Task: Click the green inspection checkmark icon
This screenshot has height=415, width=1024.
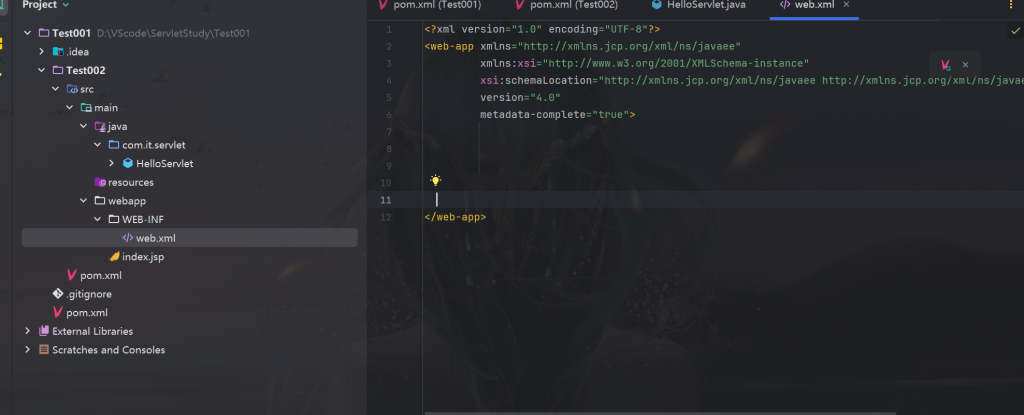Action: [1015, 31]
